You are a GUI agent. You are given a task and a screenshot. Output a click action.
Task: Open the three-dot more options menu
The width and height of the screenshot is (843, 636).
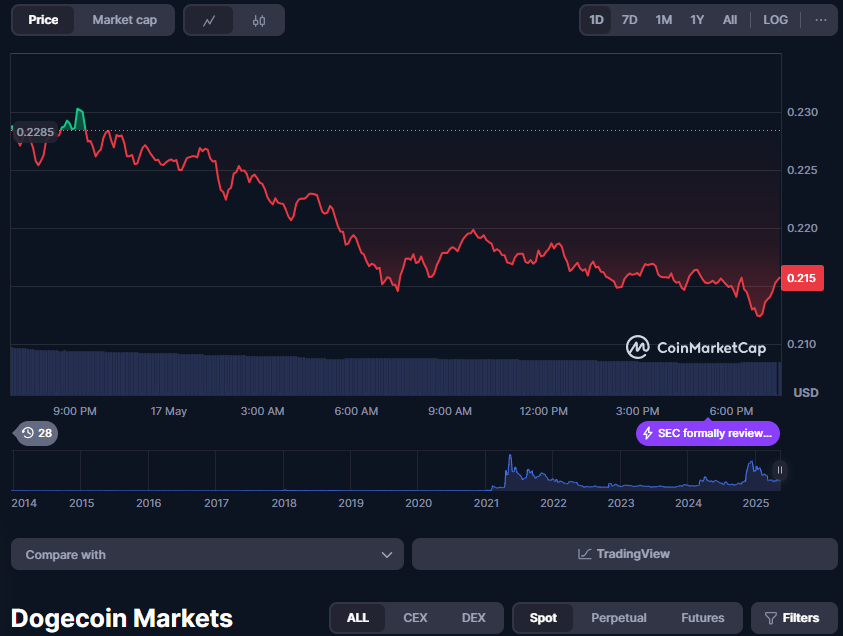click(x=821, y=20)
